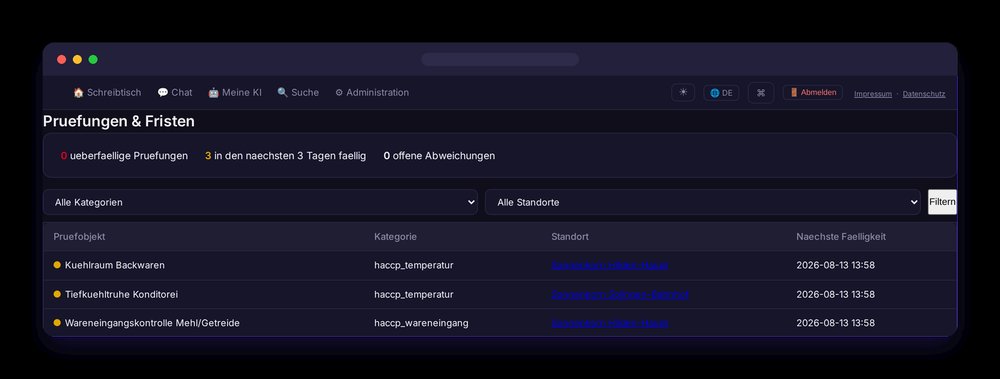Viewport: 1000px width, 379px height.
Task: Open the Standort link for Kuehlraum Backwaren
Action: [609, 265]
